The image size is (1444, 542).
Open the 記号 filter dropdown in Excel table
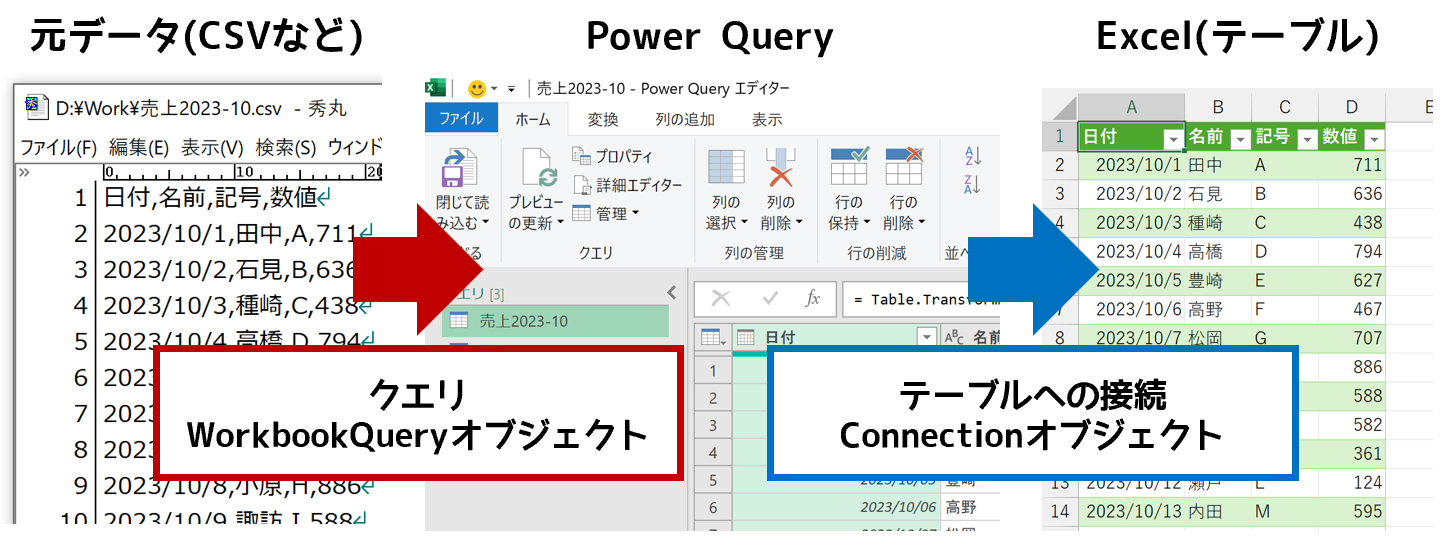click(x=1306, y=139)
